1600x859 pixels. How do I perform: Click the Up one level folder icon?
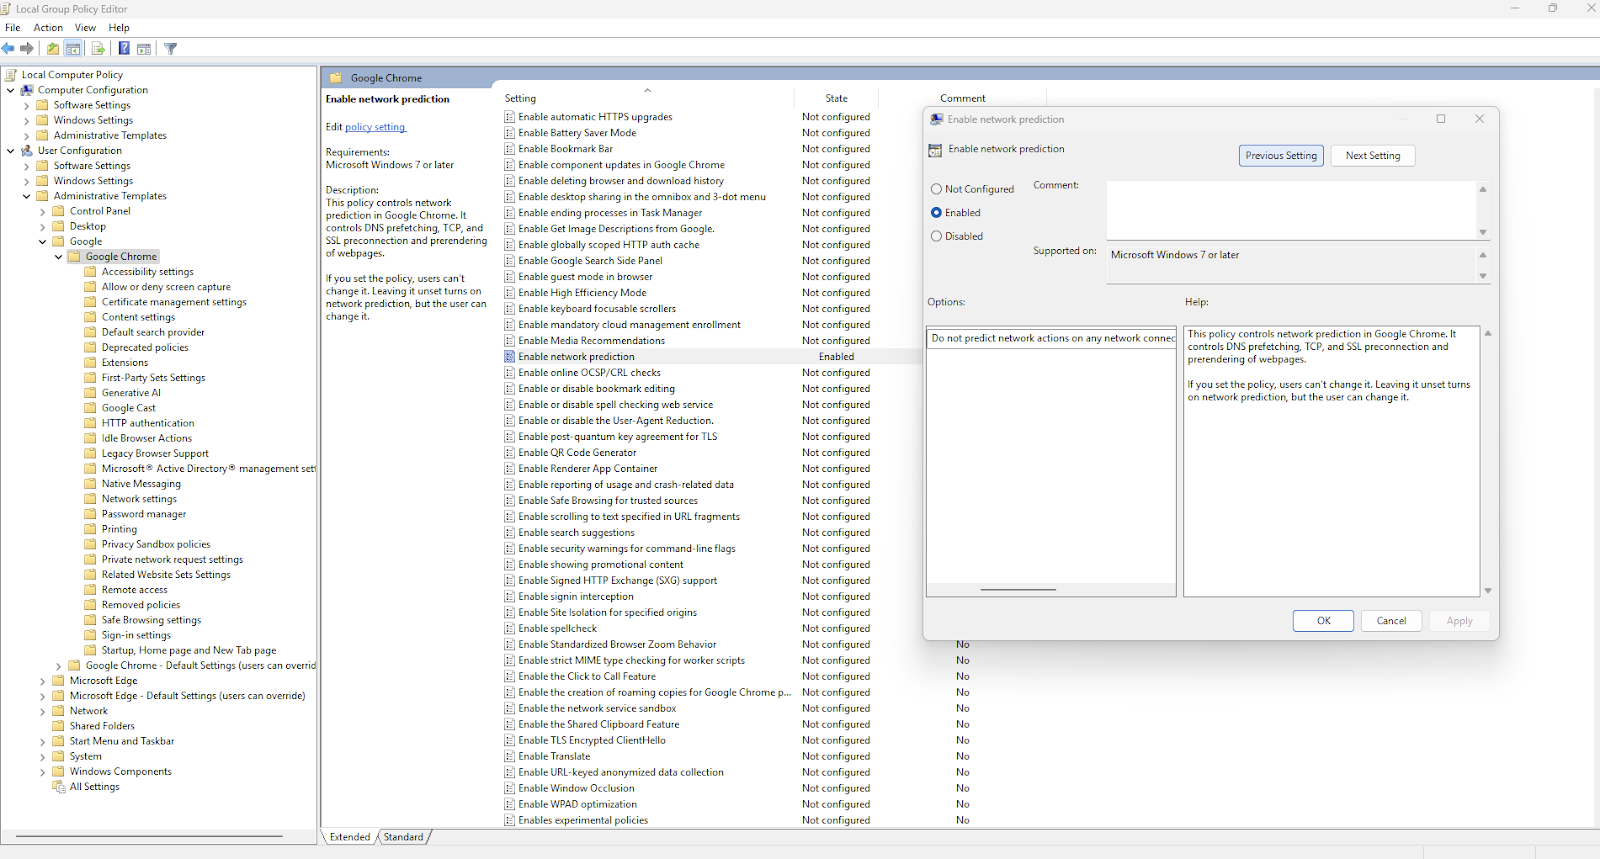coord(53,48)
